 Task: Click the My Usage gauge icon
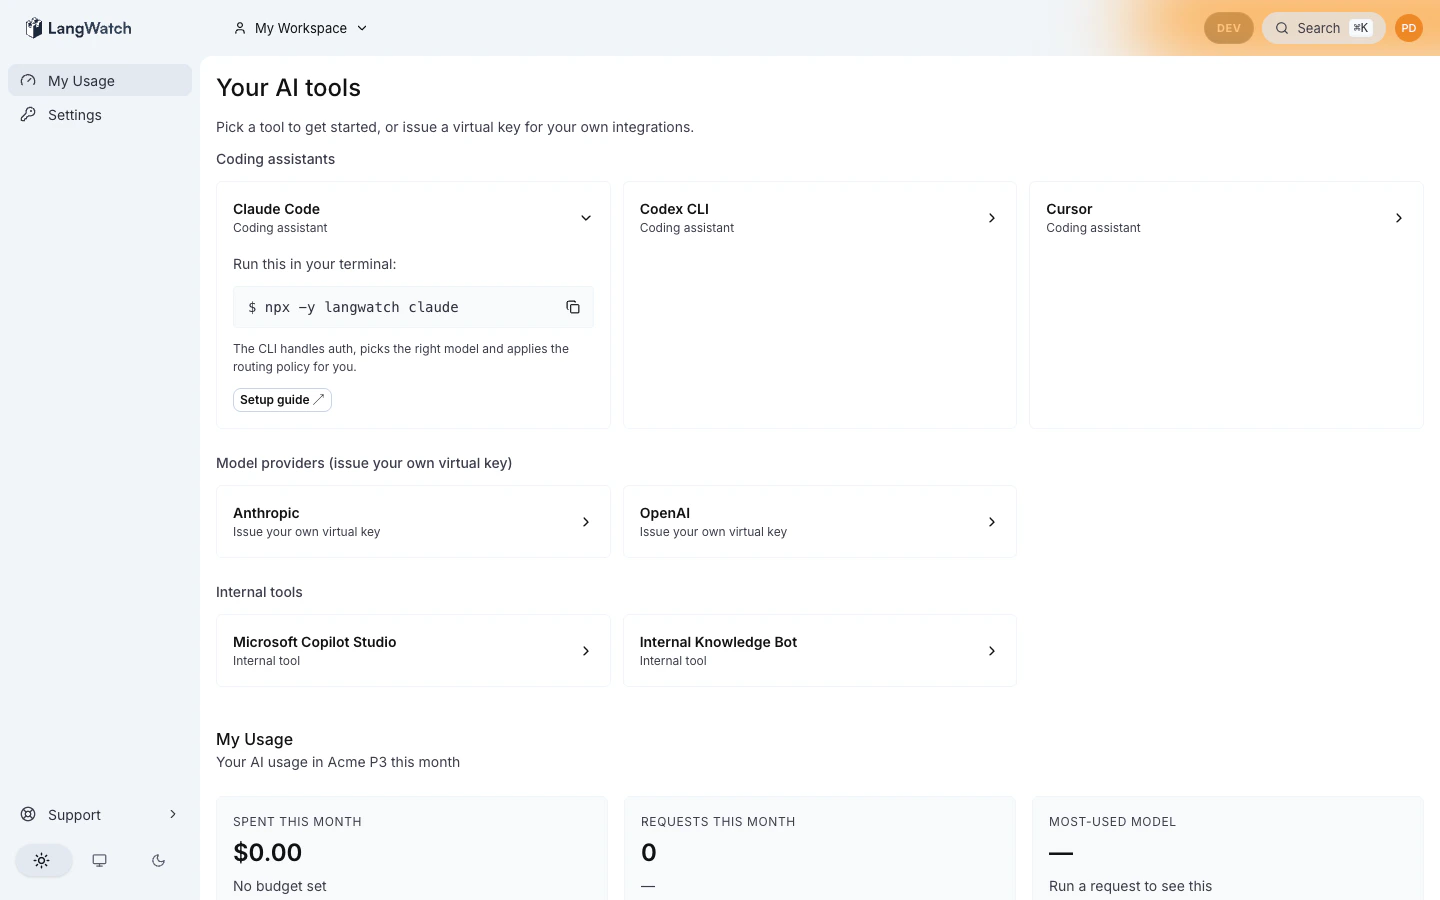(x=28, y=80)
